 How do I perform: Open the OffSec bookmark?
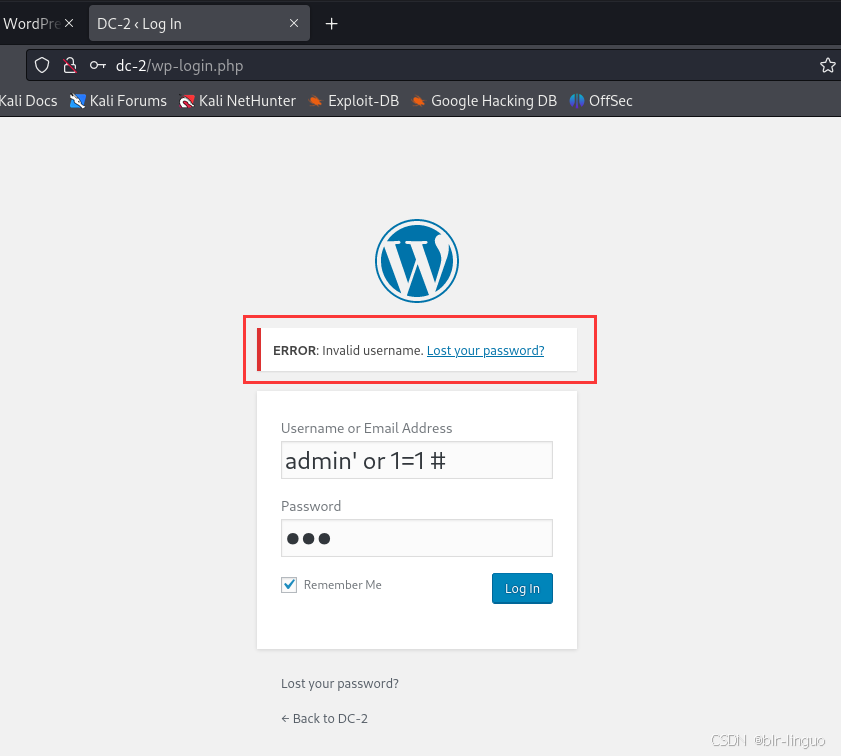601,101
